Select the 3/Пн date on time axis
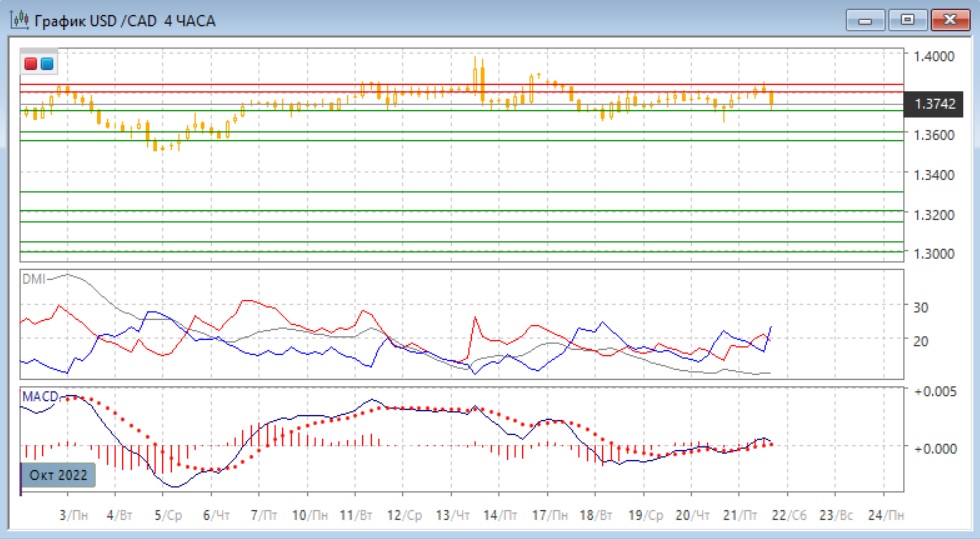Screen dimensions: 980x539 (x=71, y=515)
